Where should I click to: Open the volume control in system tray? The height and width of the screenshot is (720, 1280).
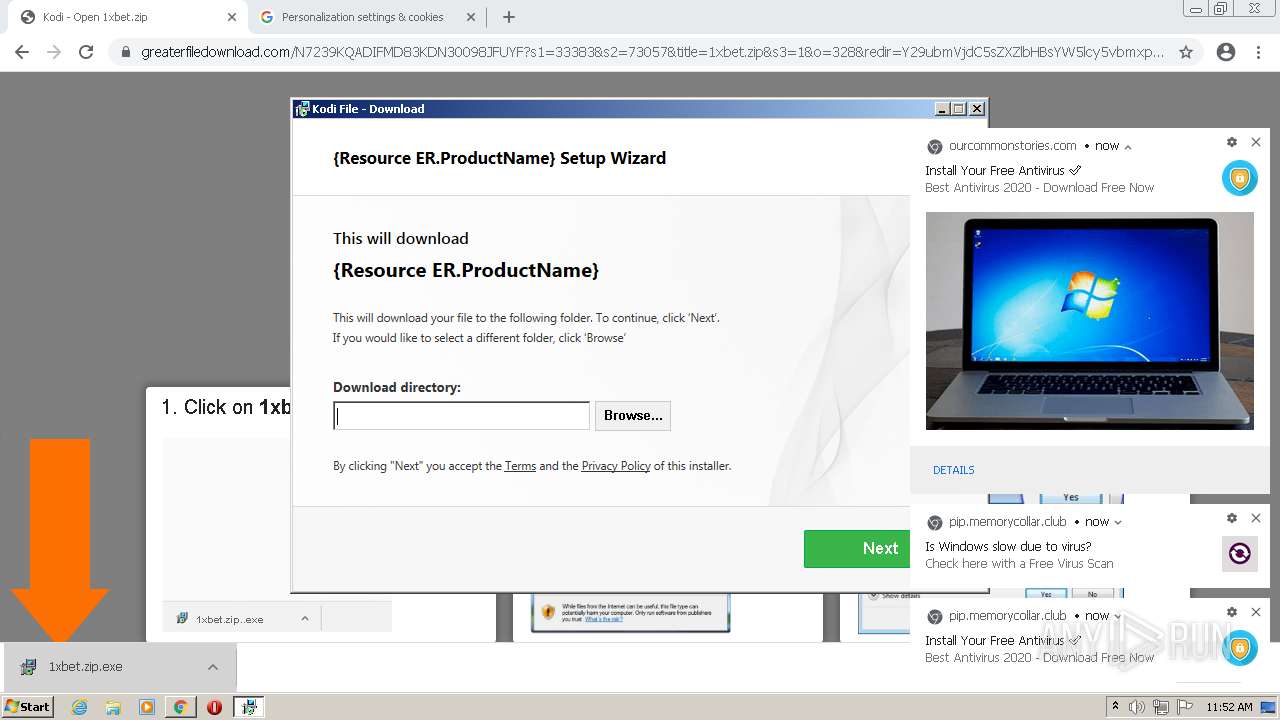(1137, 707)
